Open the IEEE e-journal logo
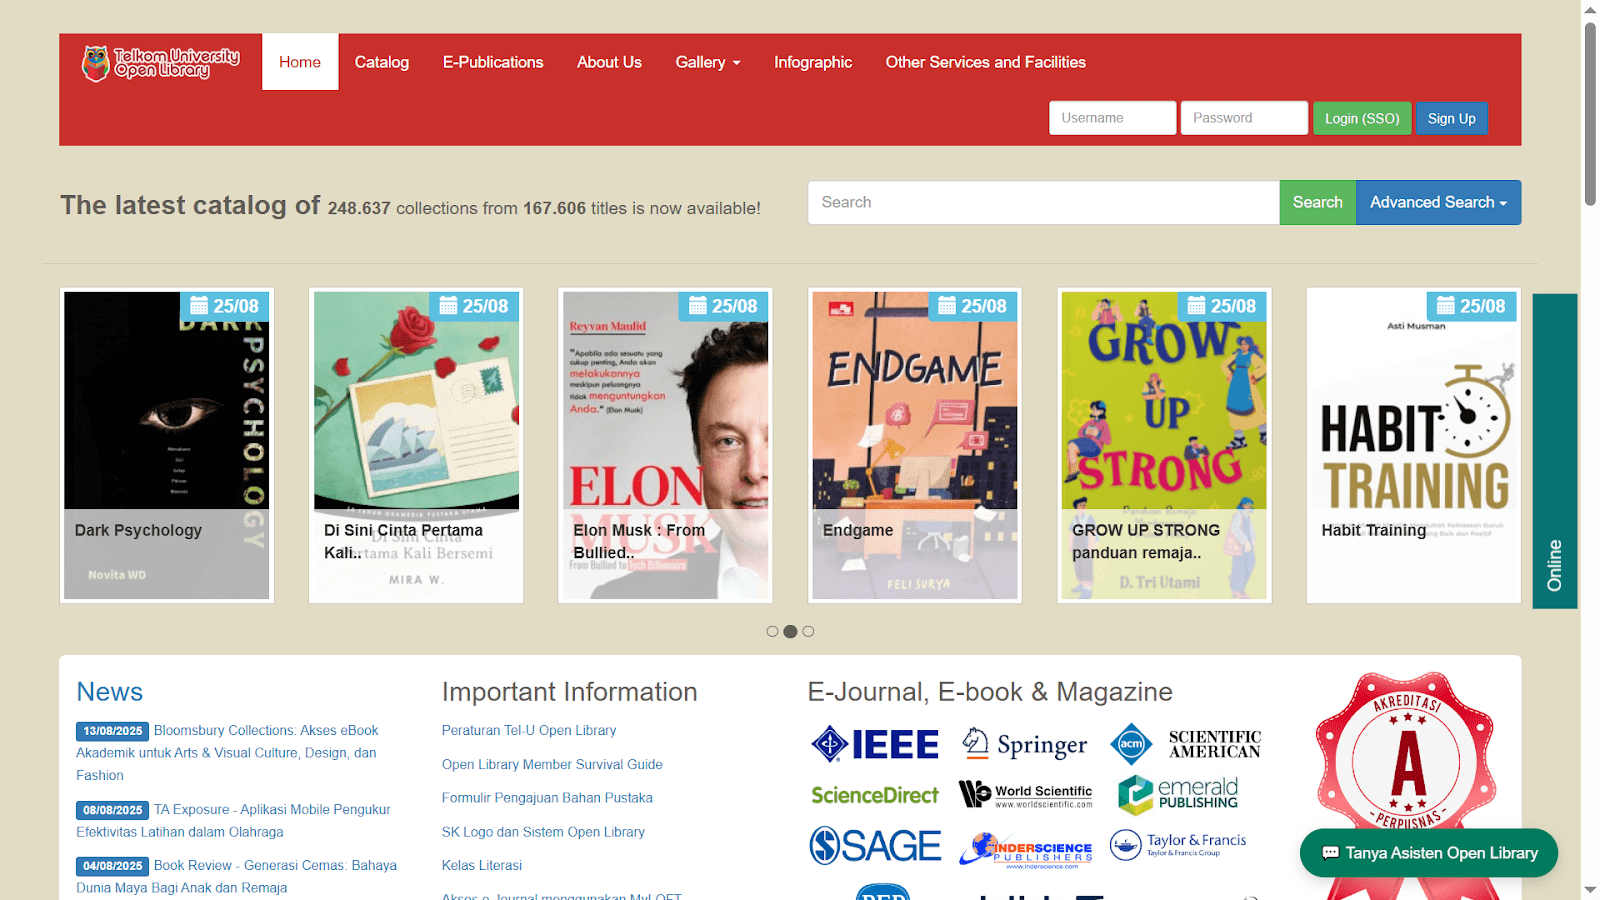Screen dimensions: 1600x900 pyautogui.click(x=875, y=744)
